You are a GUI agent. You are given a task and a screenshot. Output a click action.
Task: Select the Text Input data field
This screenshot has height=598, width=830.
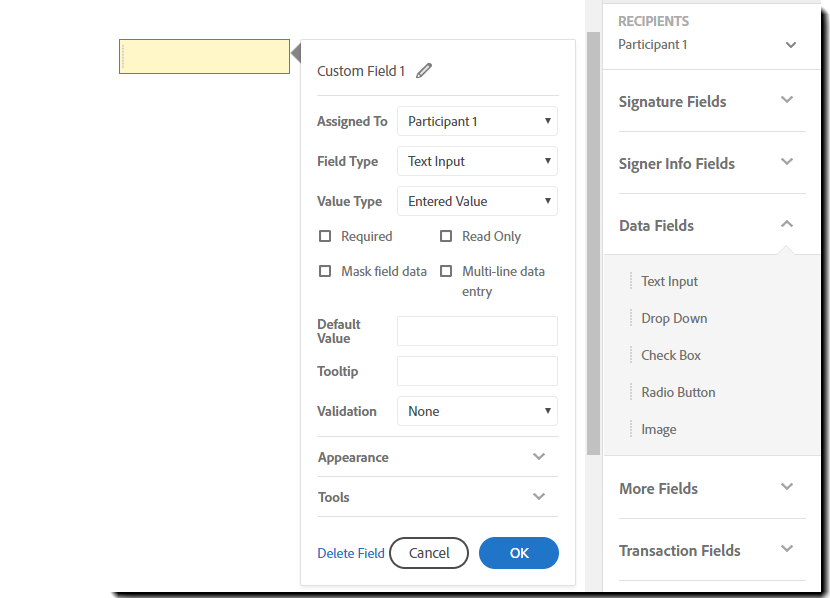pyautogui.click(x=670, y=281)
